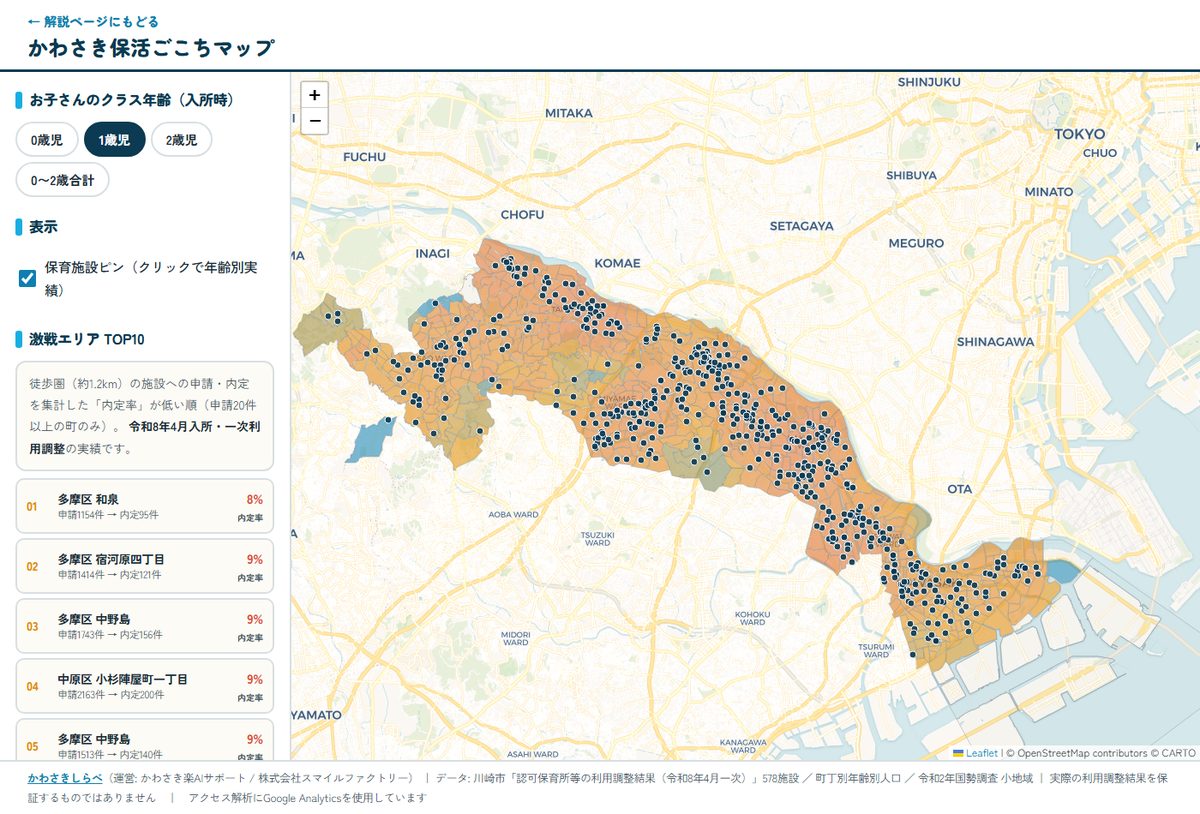Click the TSURUMI WARD map label
Image resolution: width=1200 pixels, height=814 pixels.
click(875, 650)
